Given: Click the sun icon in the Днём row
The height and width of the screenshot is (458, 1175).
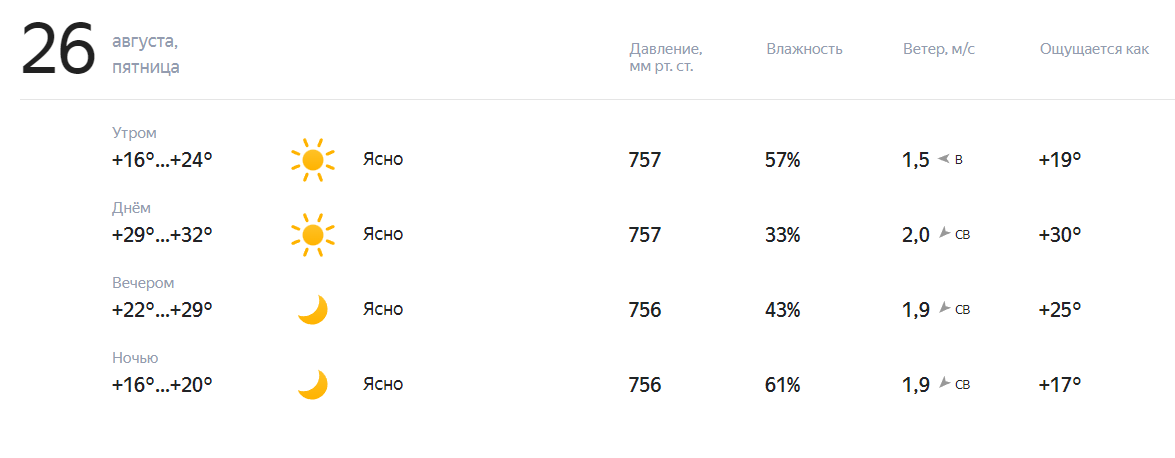Looking at the screenshot, I should (312, 235).
